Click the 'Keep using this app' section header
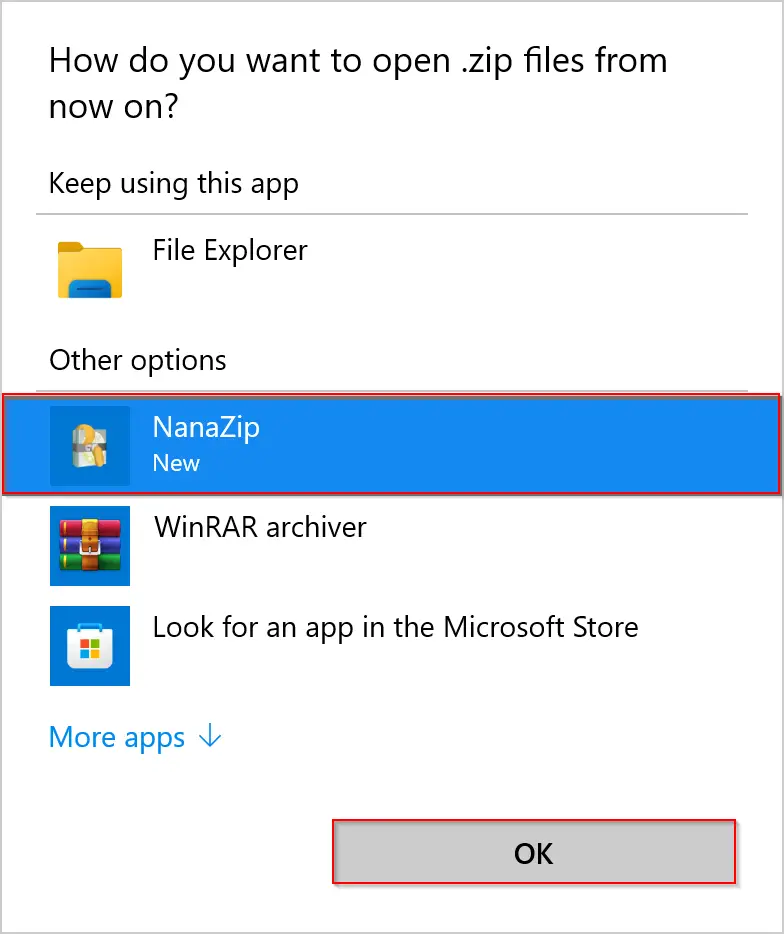This screenshot has width=784, height=934. pos(173,184)
